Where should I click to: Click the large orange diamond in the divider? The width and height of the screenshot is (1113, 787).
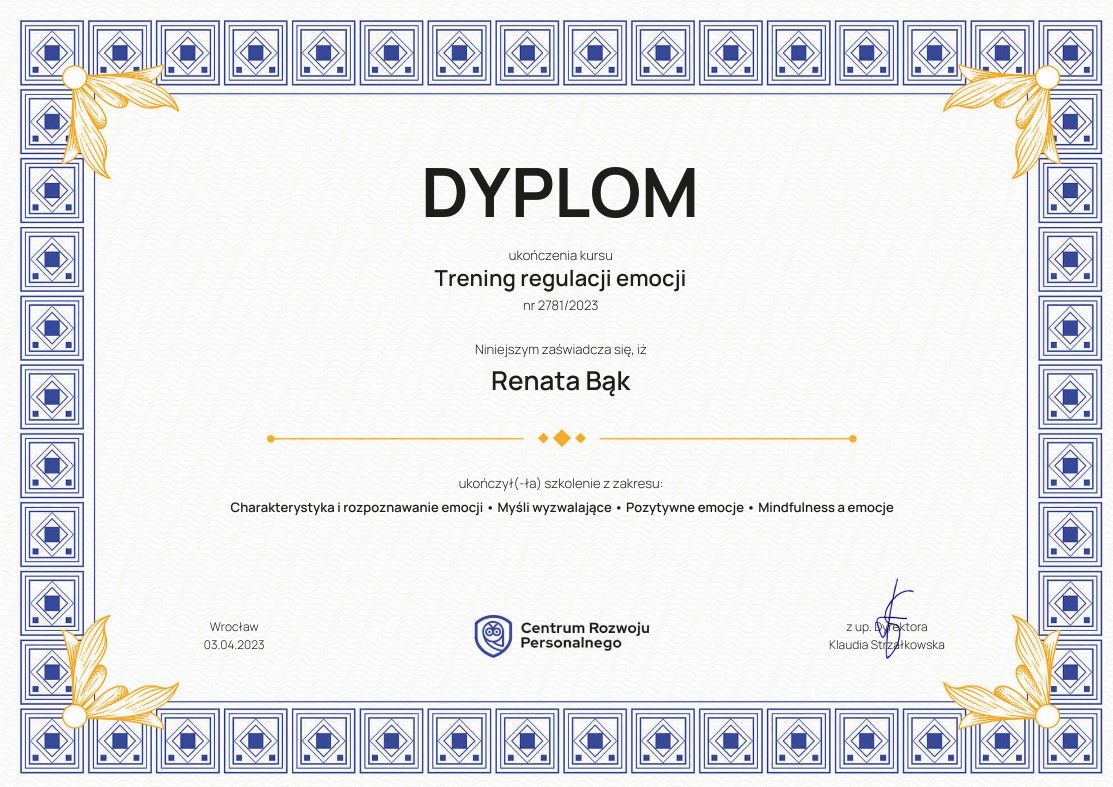[x=561, y=438]
